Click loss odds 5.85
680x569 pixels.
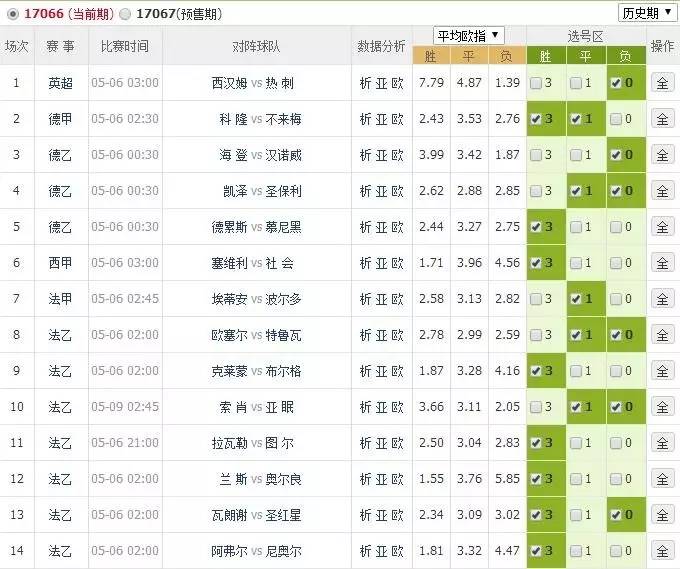click(507, 478)
